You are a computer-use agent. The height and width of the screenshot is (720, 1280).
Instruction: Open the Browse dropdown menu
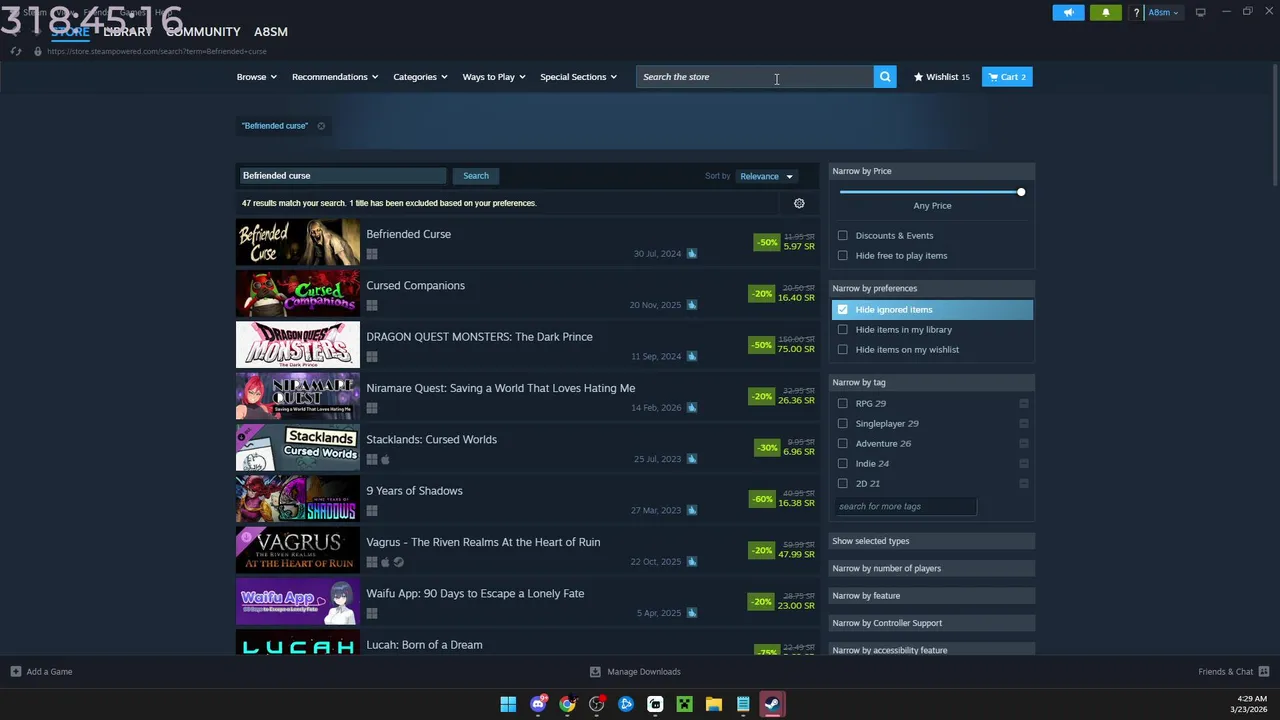[x=257, y=77]
